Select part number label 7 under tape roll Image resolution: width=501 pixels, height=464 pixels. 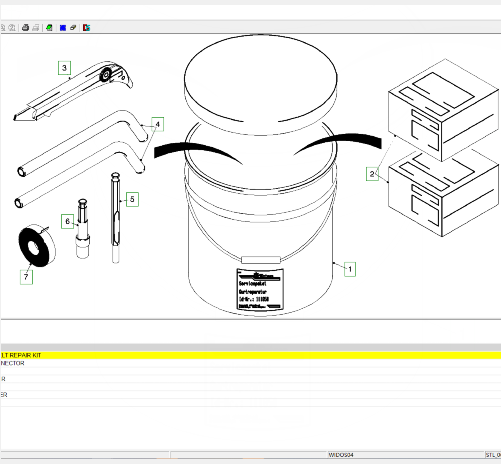(26, 277)
